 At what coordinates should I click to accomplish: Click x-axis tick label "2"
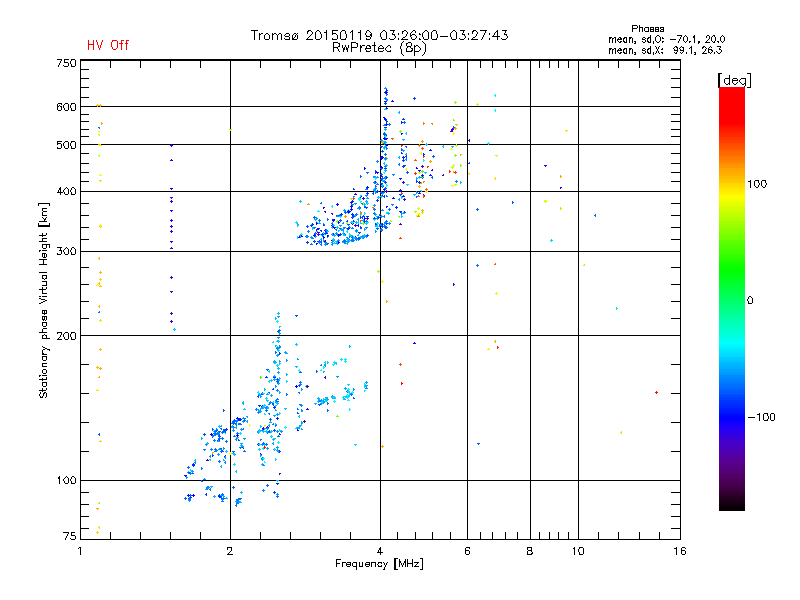(x=230, y=551)
